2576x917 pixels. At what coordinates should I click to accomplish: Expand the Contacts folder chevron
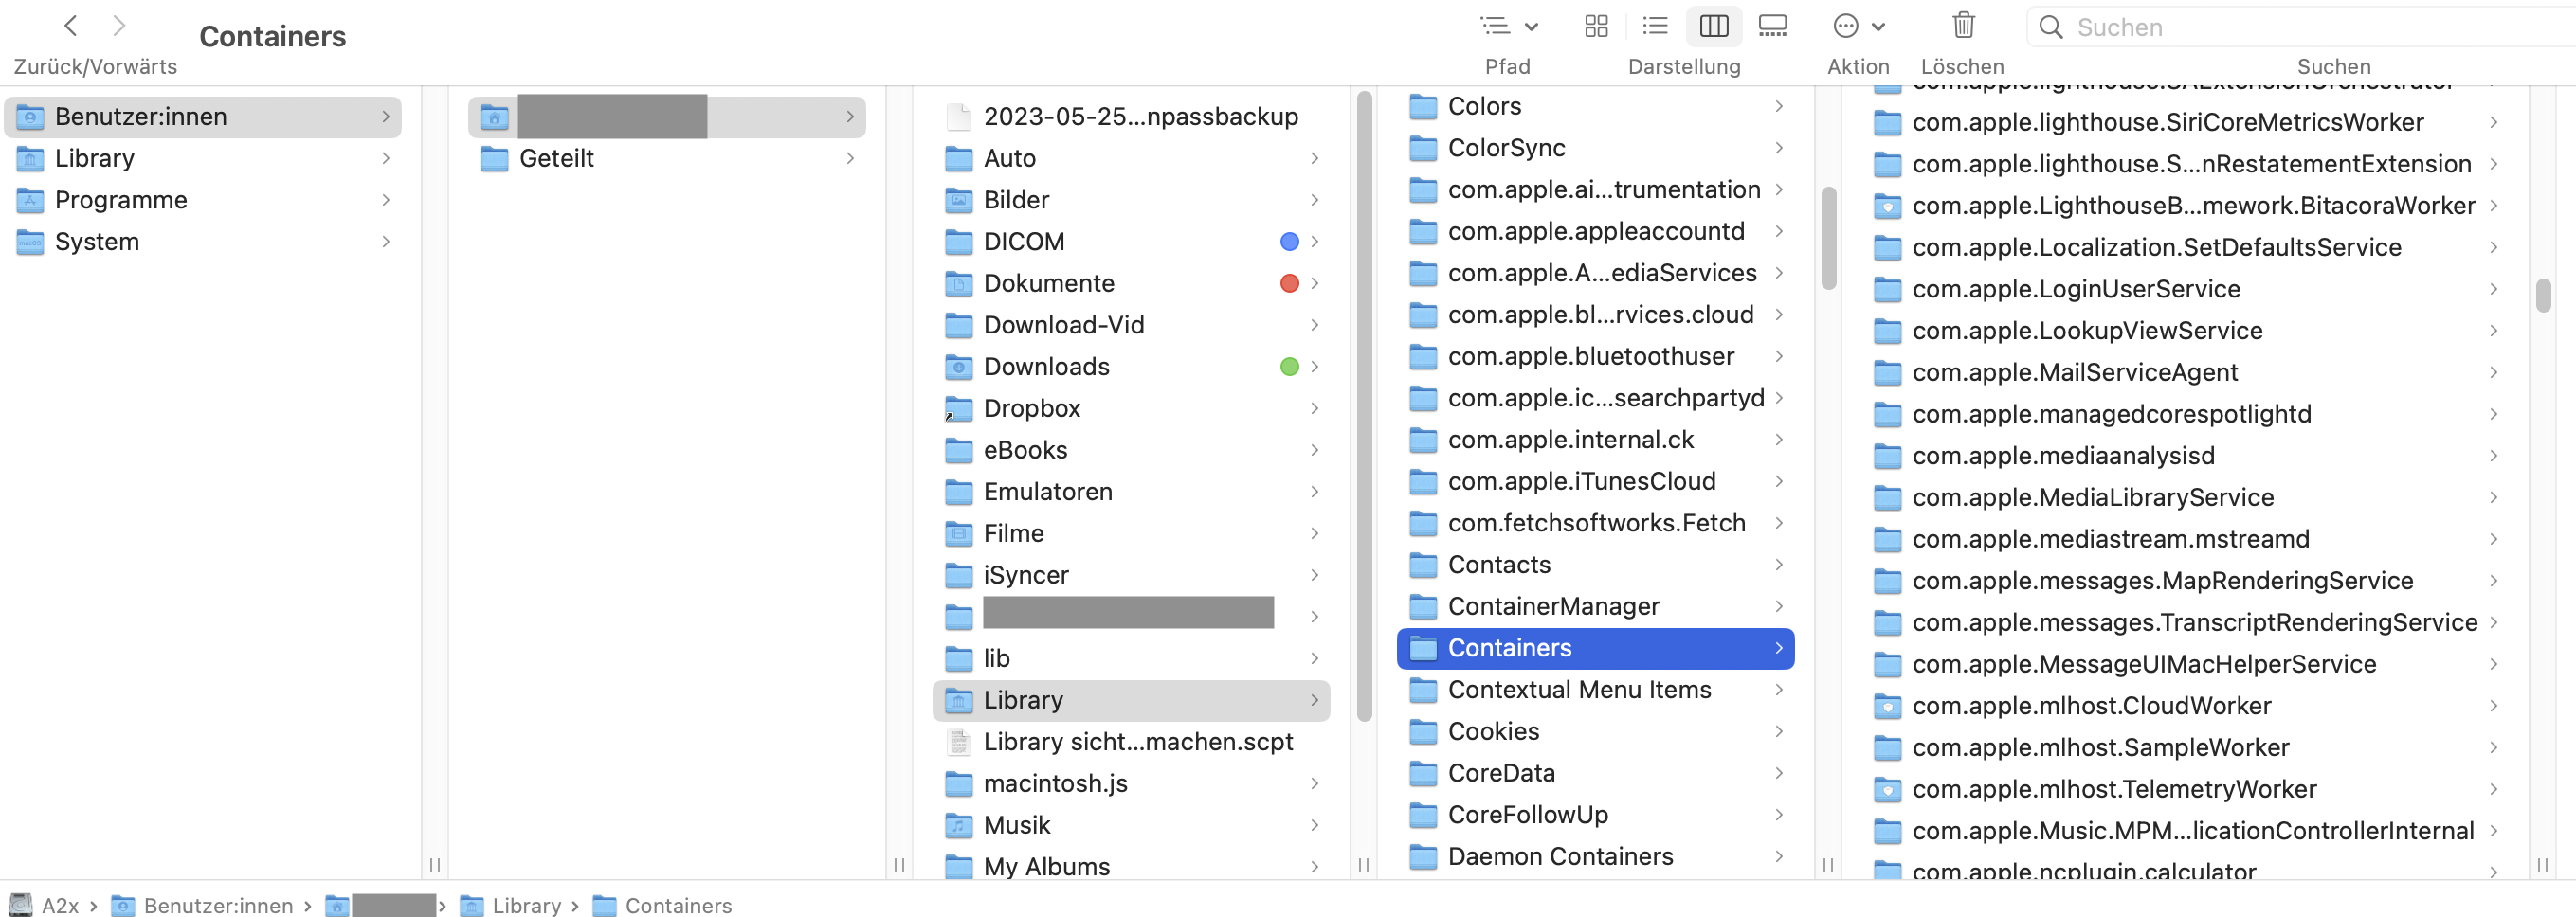pyautogui.click(x=1778, y=565)
